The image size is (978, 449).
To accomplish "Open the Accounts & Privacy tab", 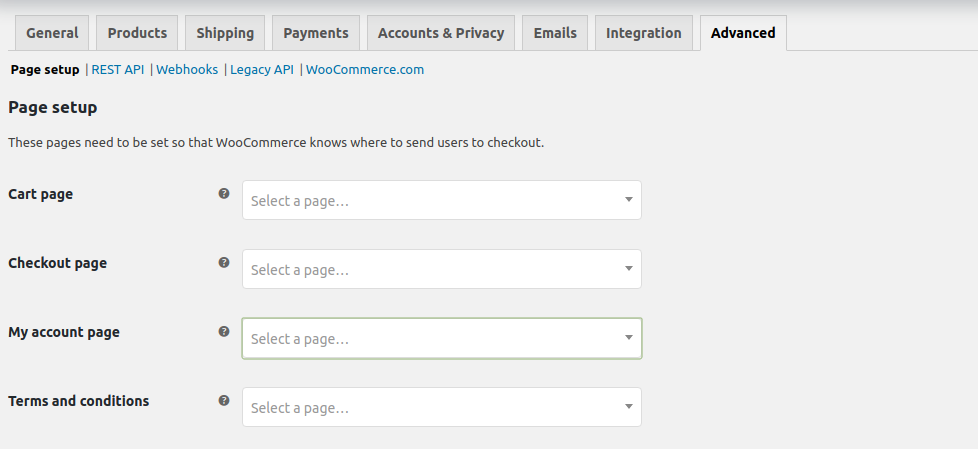I will pos(441,33).
